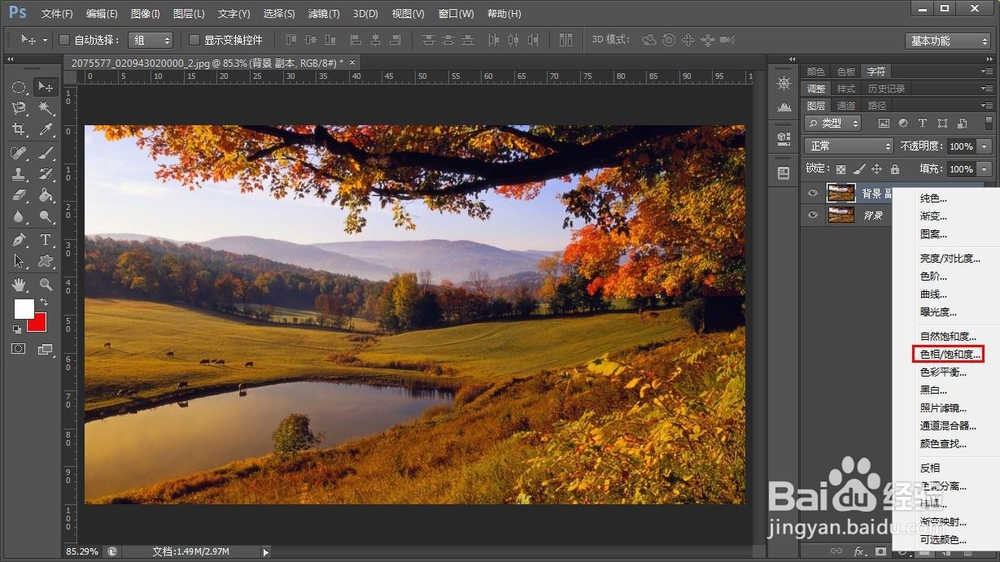Open the 3D panel icon with cube
Screen dimensions: 1000x562
(x=784, y=138)
